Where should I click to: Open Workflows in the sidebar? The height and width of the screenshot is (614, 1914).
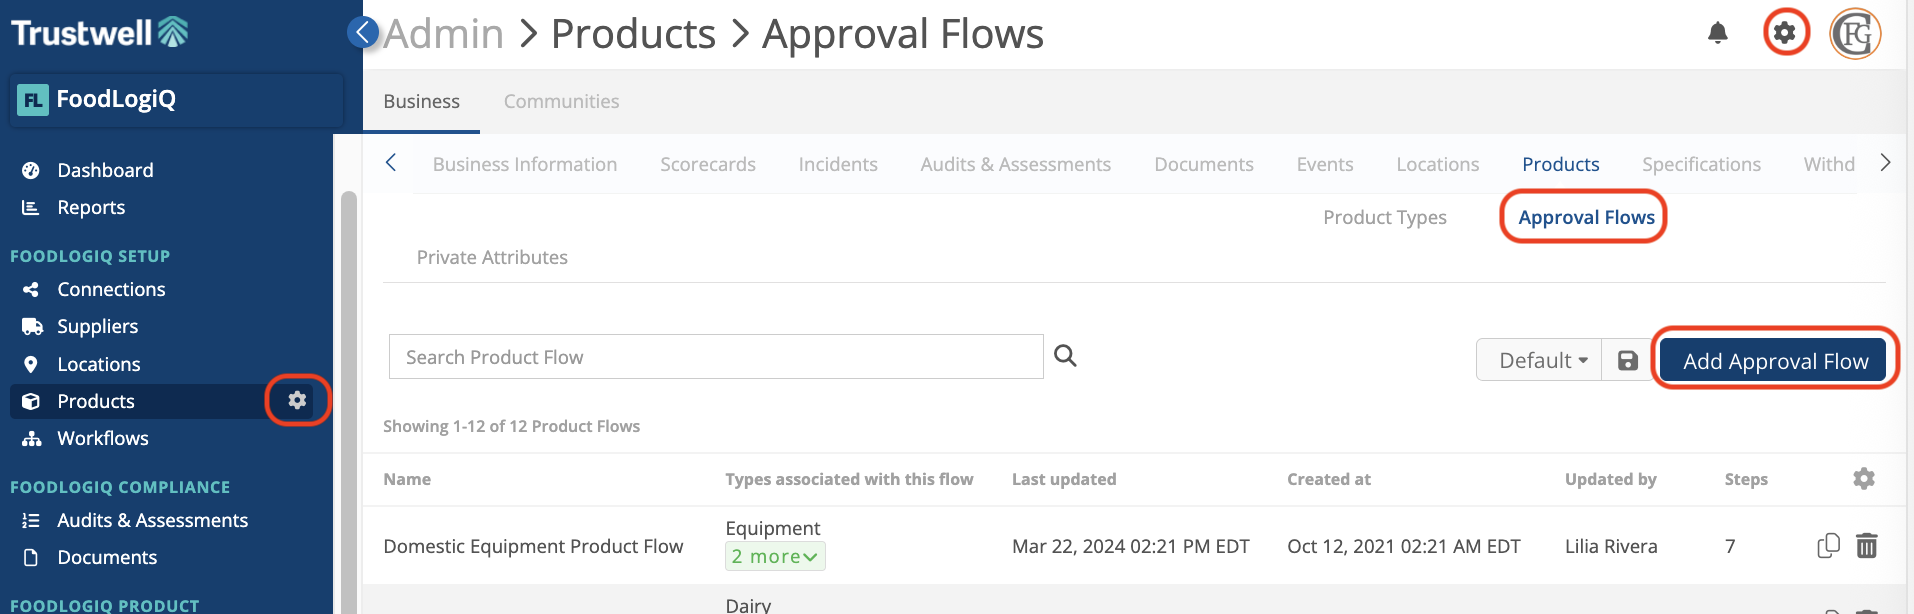point(102,438)
